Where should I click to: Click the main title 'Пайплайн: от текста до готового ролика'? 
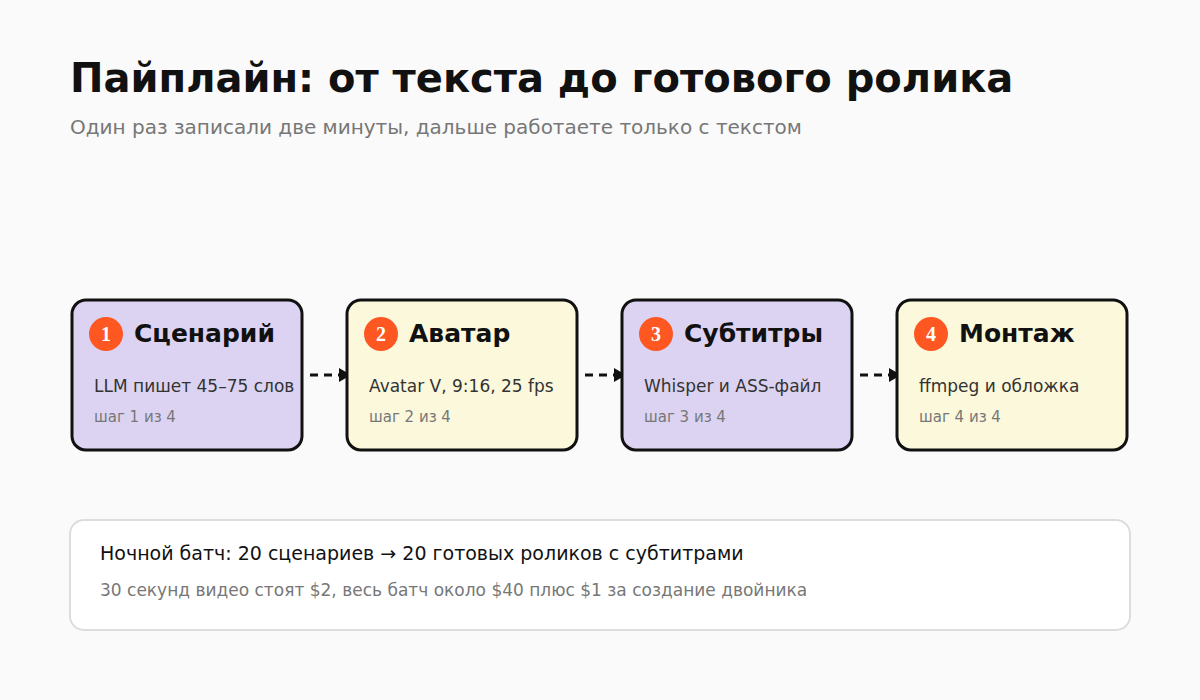pyautogui.click(x=541, y=79)
